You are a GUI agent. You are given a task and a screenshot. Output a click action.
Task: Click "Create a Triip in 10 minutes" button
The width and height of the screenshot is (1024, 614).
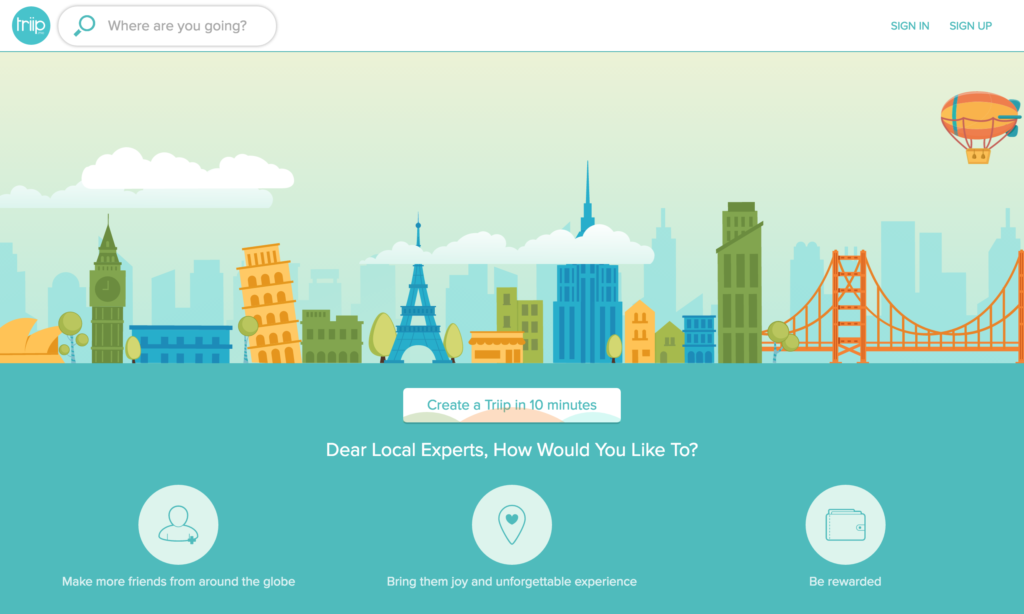[x=512, y=405]
